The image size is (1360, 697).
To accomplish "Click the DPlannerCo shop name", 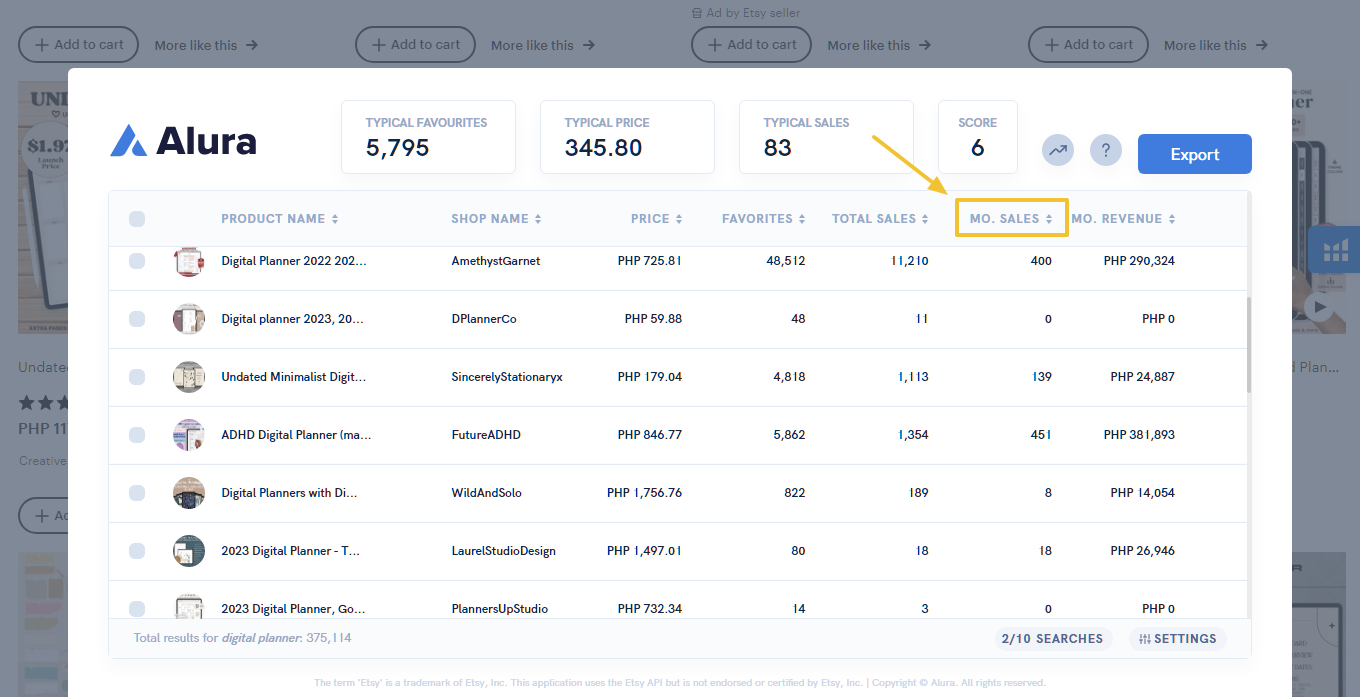I will [x=484, y=319].
